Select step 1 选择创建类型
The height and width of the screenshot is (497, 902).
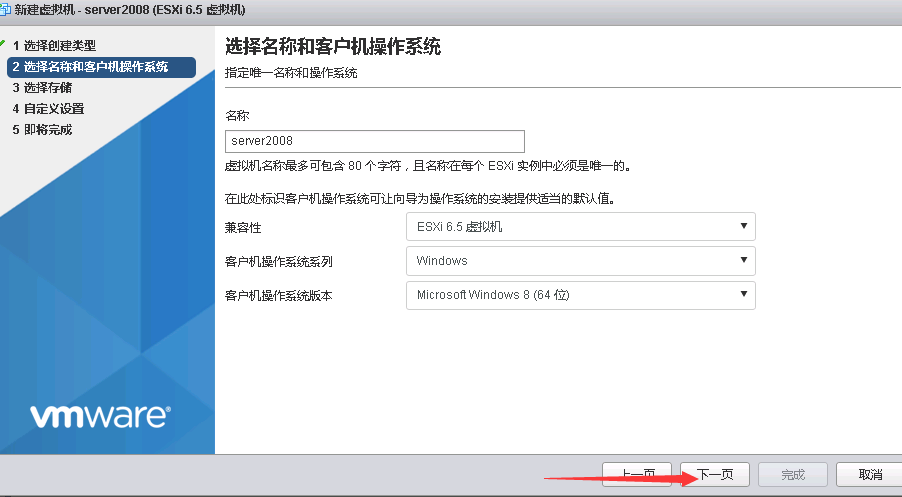[54, 45]
